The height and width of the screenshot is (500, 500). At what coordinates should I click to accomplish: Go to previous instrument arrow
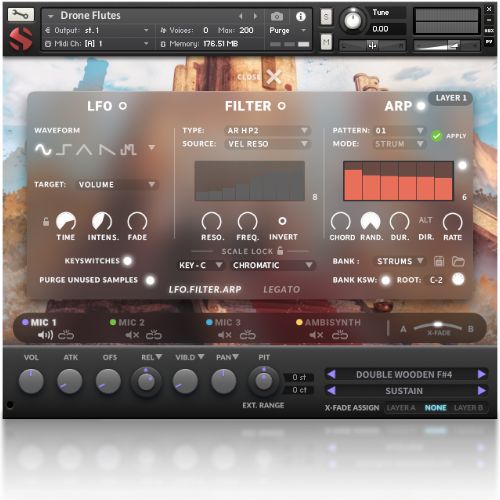[x=241, y=16]
